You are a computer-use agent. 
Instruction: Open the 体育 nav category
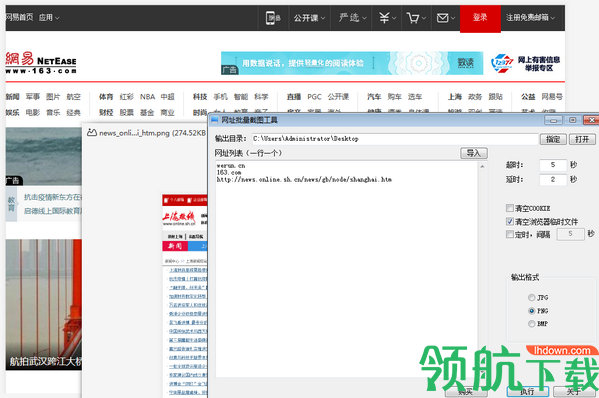click(x=106, y=97)
